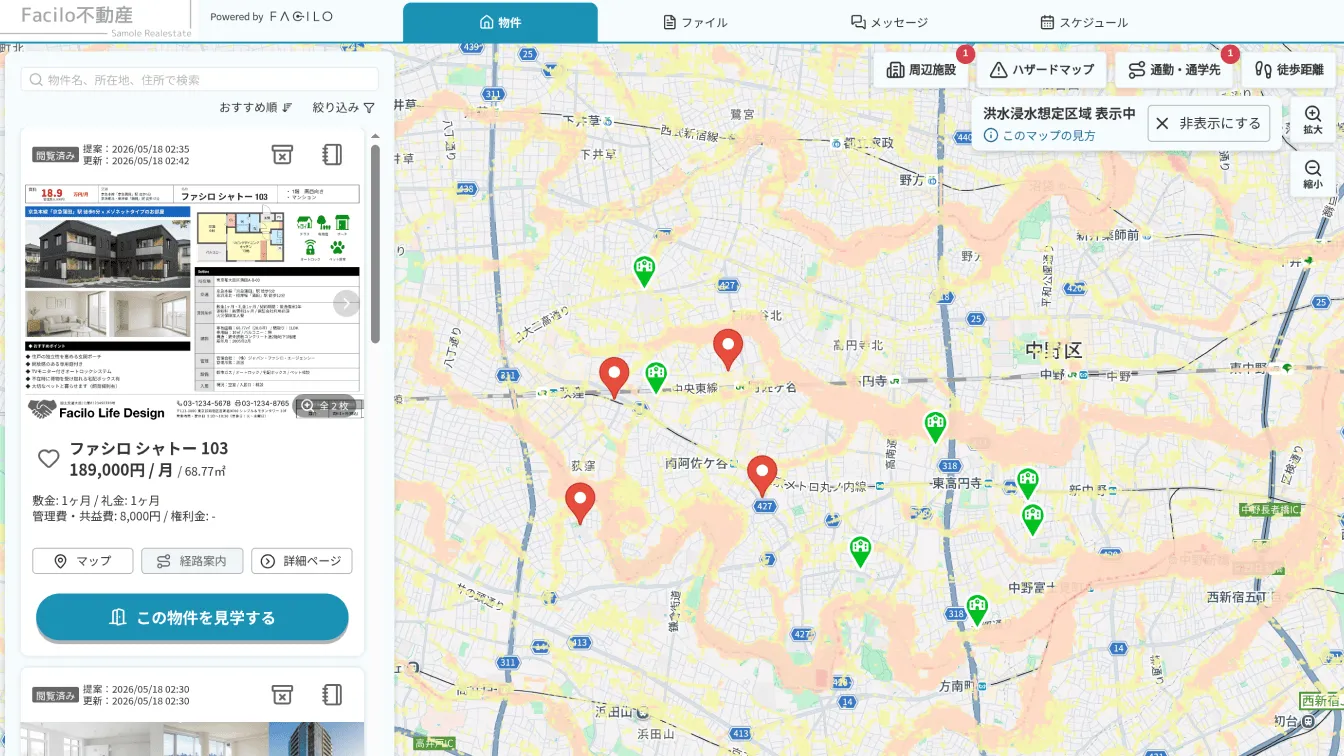The height and width of the screenshot is (756, 1344).
Task: Switch to the スケジュール tab
Action: click(1083, 22)
